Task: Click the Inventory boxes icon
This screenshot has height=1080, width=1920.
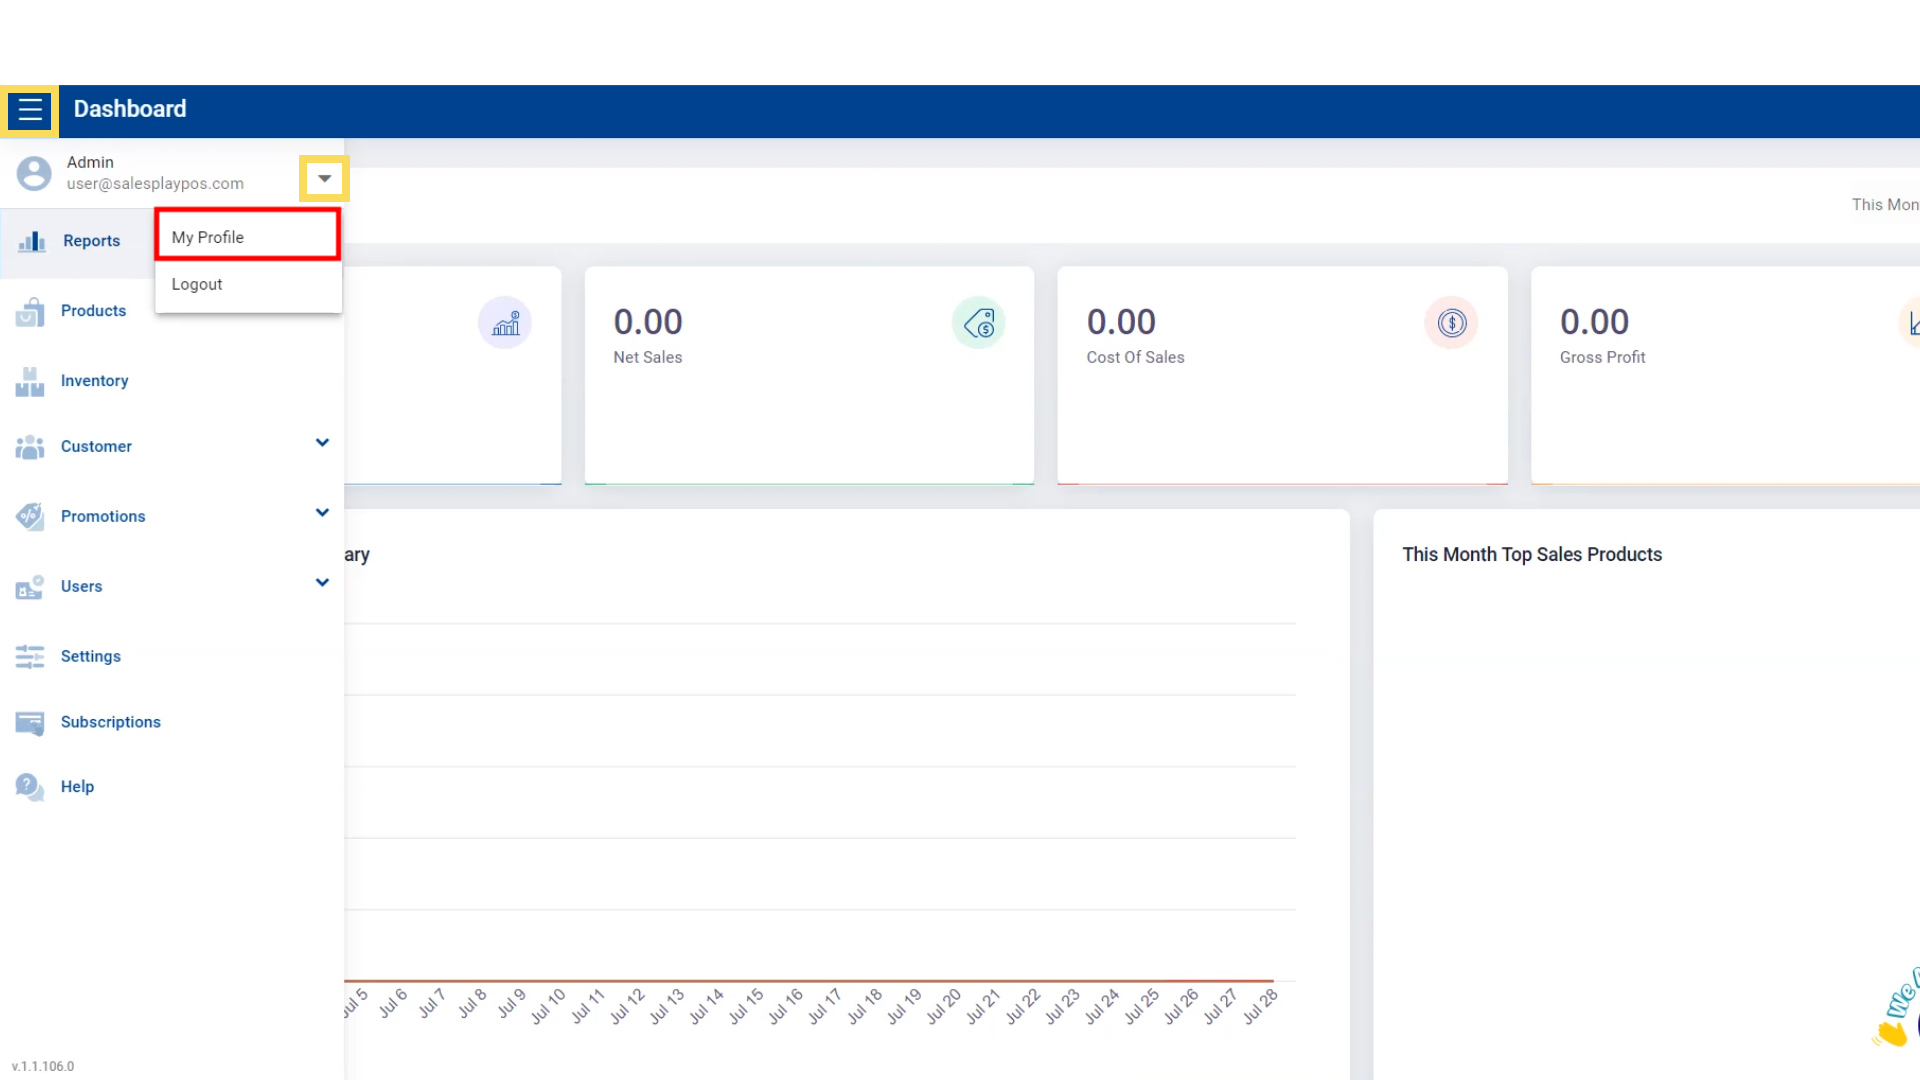Action: (x=30, y=381)
